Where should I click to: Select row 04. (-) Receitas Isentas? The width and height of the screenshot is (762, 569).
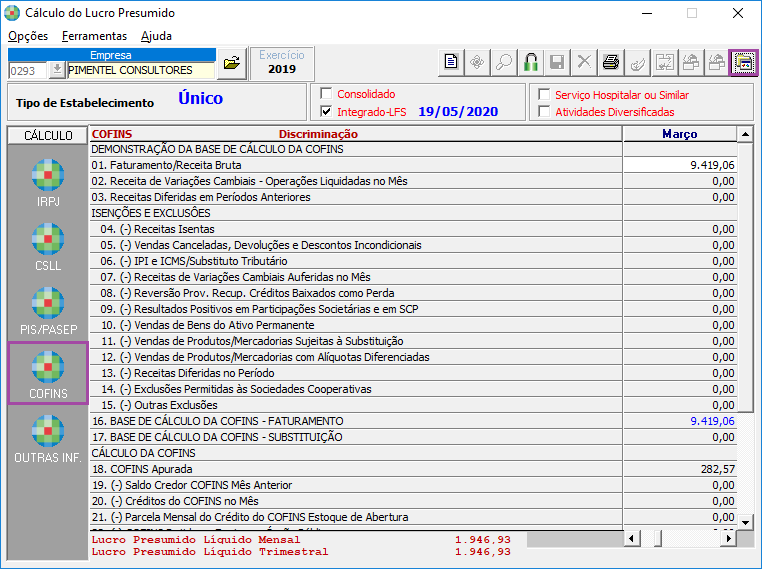(x=356, y=229)
